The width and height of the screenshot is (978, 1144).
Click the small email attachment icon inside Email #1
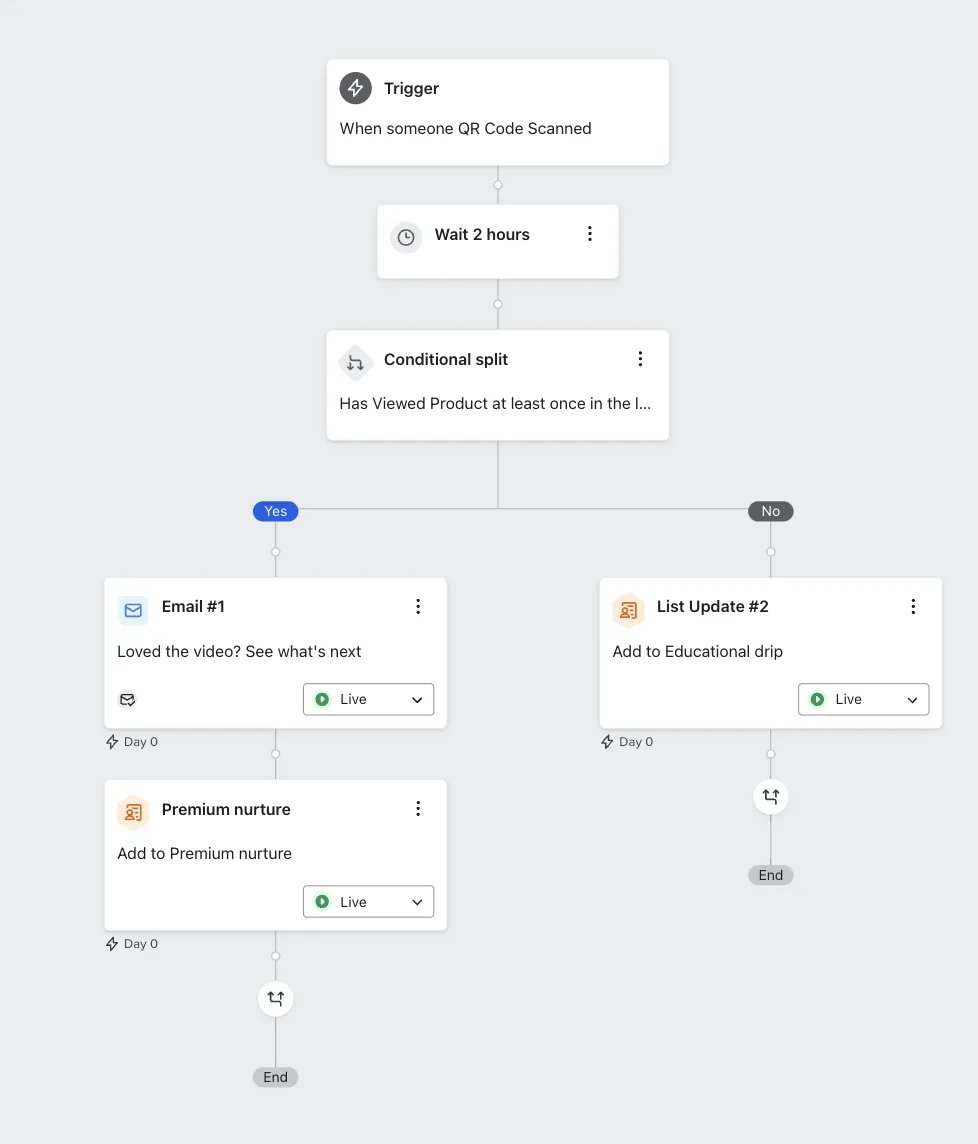click(x=128, y=700)
